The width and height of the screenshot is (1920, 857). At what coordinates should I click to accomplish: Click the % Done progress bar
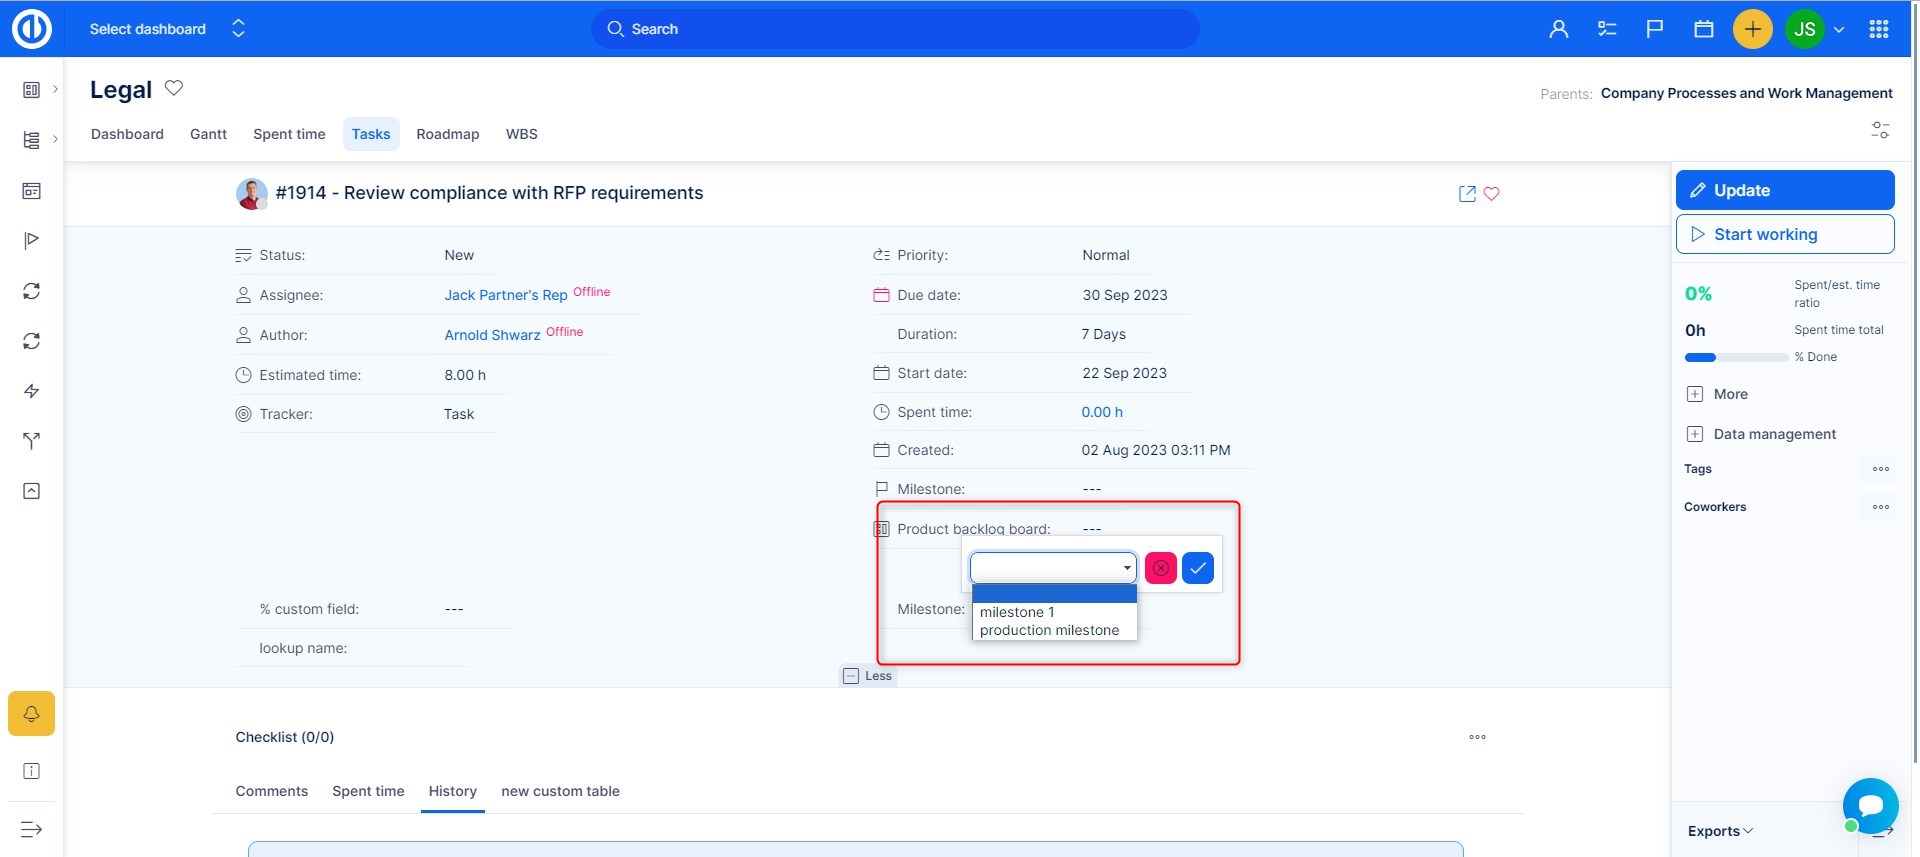coord(1736,357)
